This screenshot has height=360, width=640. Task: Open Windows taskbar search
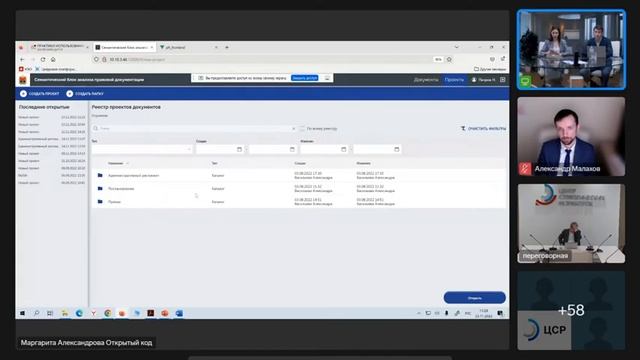(x=36, y=313)
